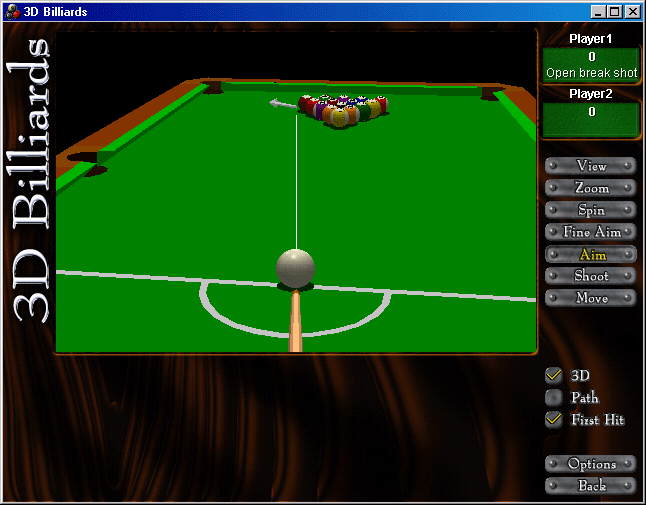This screenshot has width=646, height=505.
Task: Choose the Move button
Action: coord(591,297)
